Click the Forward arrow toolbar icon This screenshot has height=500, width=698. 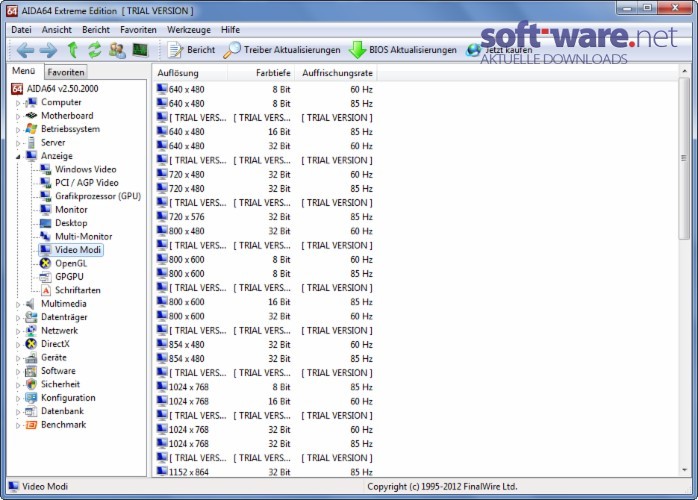(x=48, y=50)
